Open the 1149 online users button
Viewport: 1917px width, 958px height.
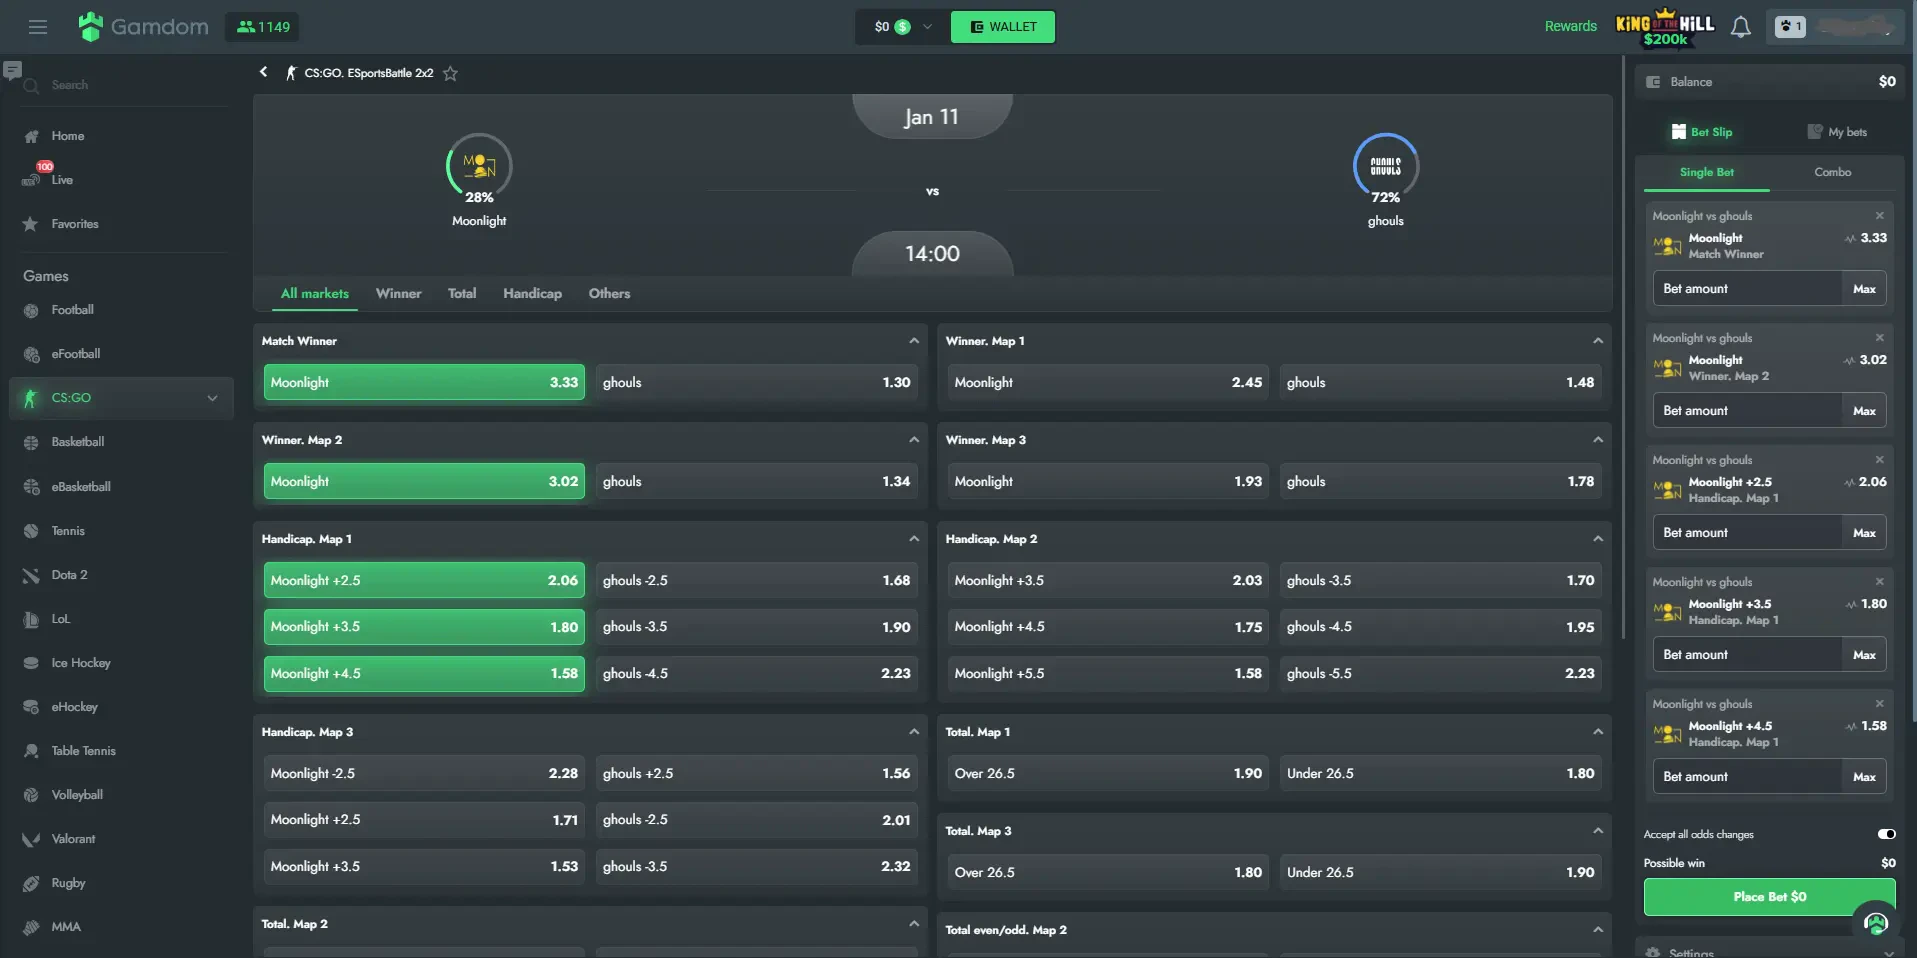click(262, 27)
